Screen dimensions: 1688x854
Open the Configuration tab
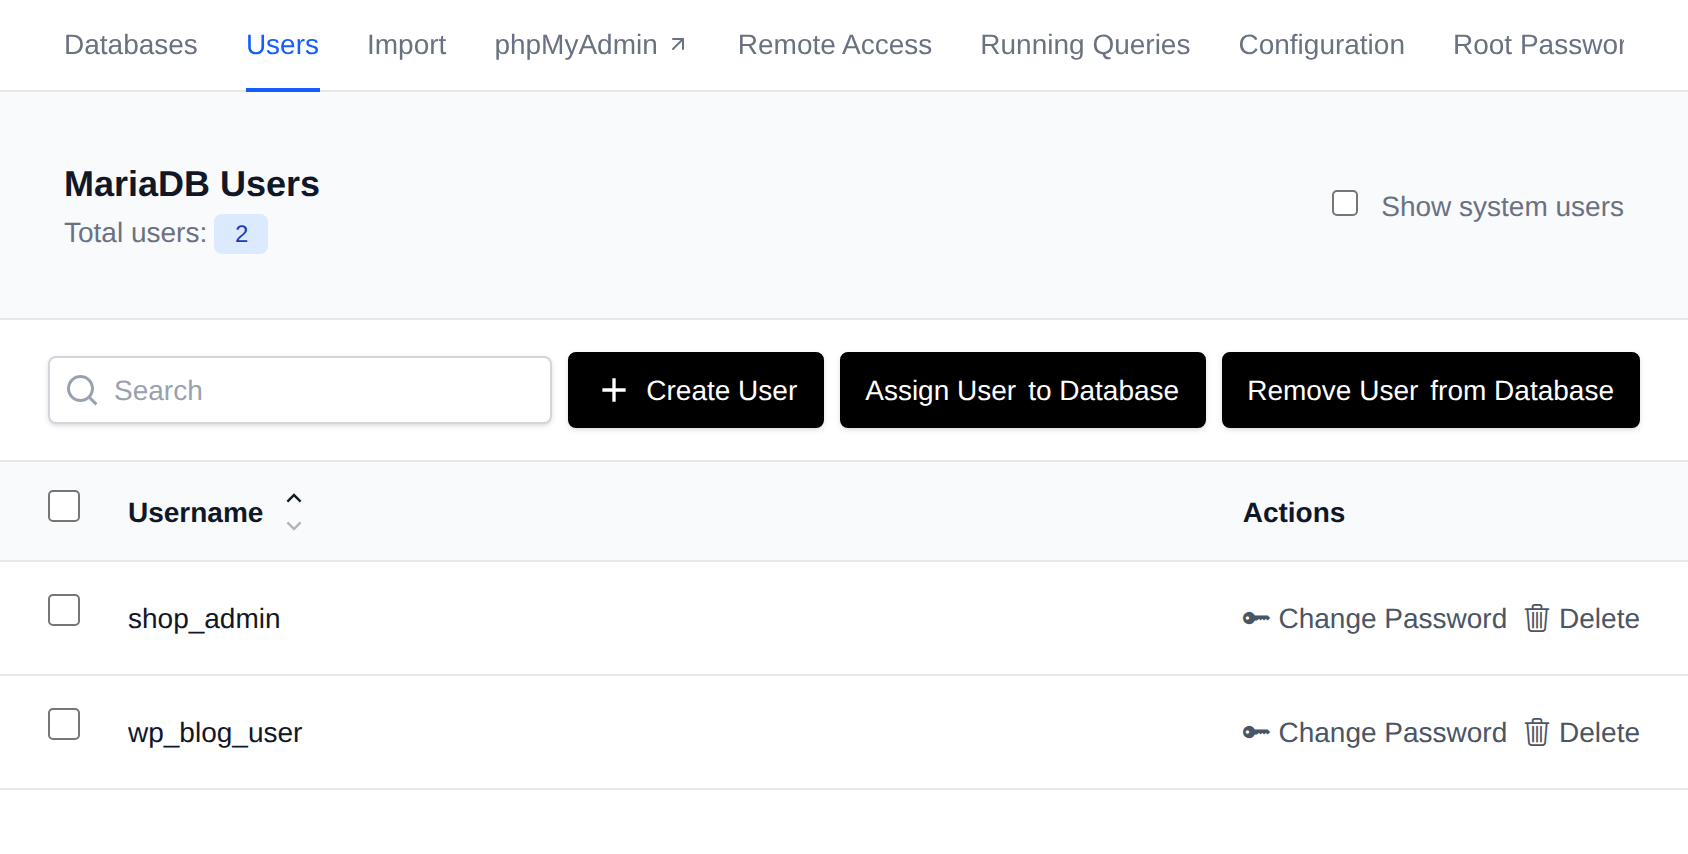coord(1321,45)
